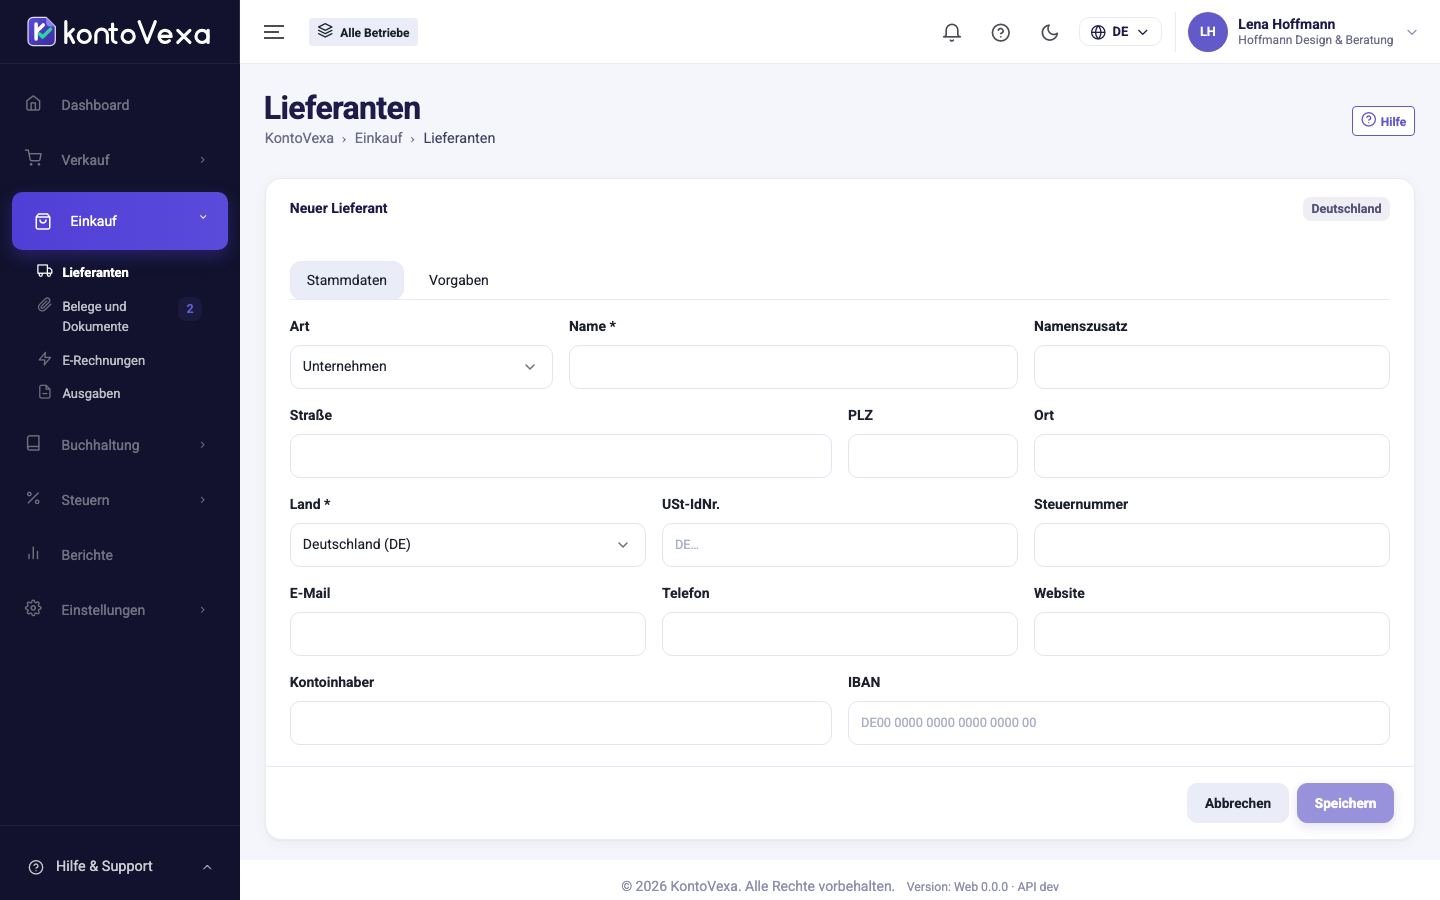This screenshot has height=900, width=1440.
Task: Open the notifications bell
Action: coord(952,32)
